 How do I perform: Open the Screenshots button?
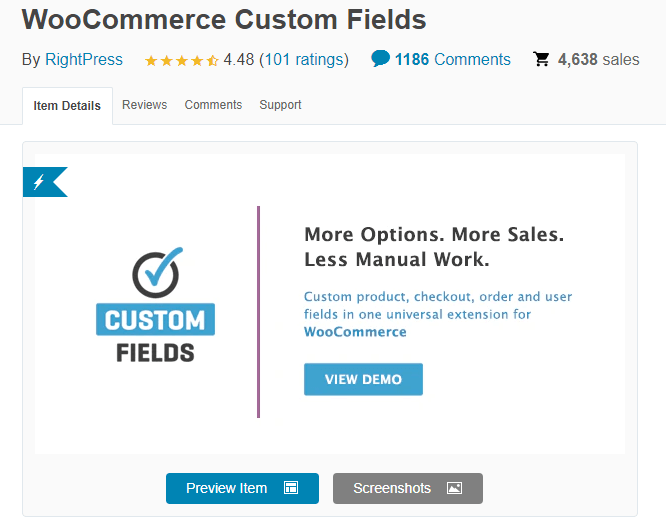pyautogui.click(x=407, y=488)
